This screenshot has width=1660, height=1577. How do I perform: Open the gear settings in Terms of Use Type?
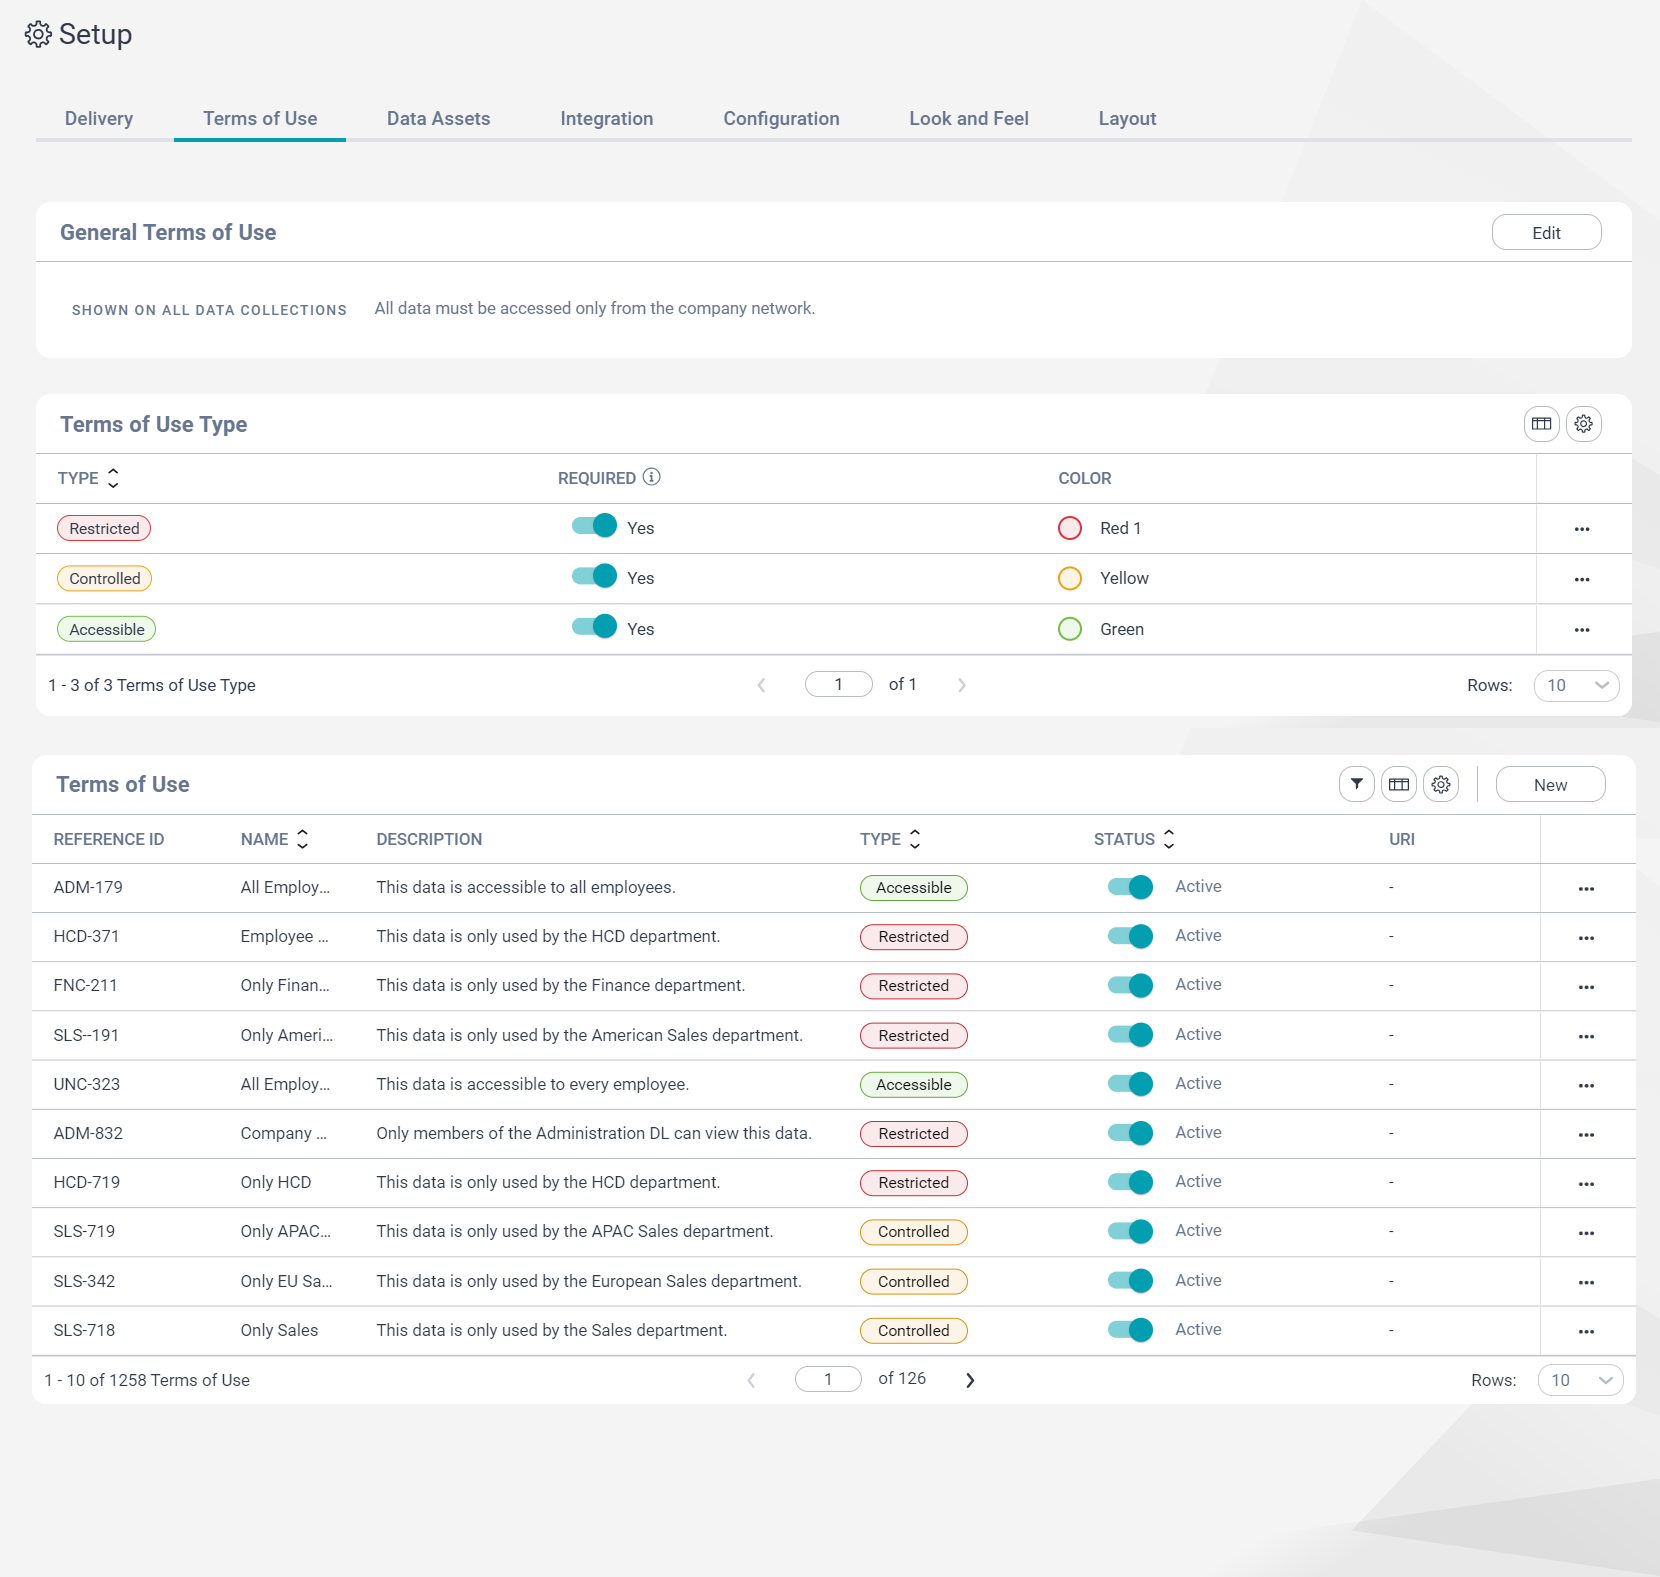coord(1583,424)
